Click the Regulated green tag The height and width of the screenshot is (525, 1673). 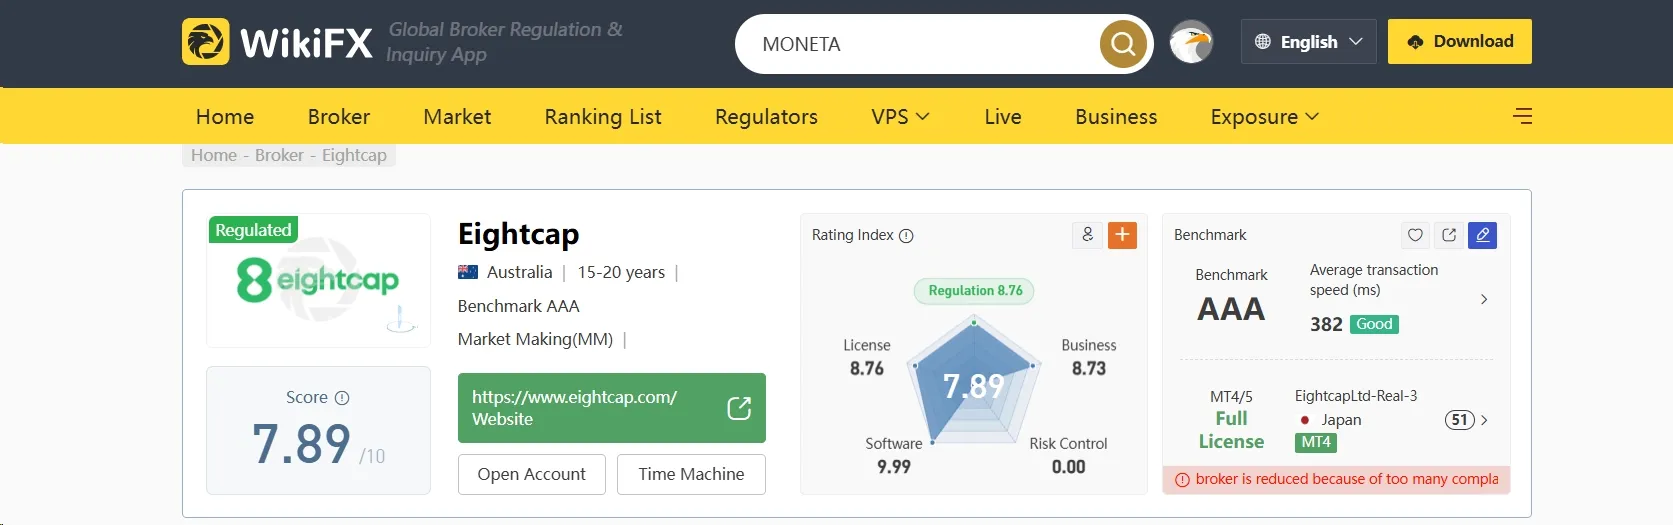pyautogui.click(x=253, y=230)
